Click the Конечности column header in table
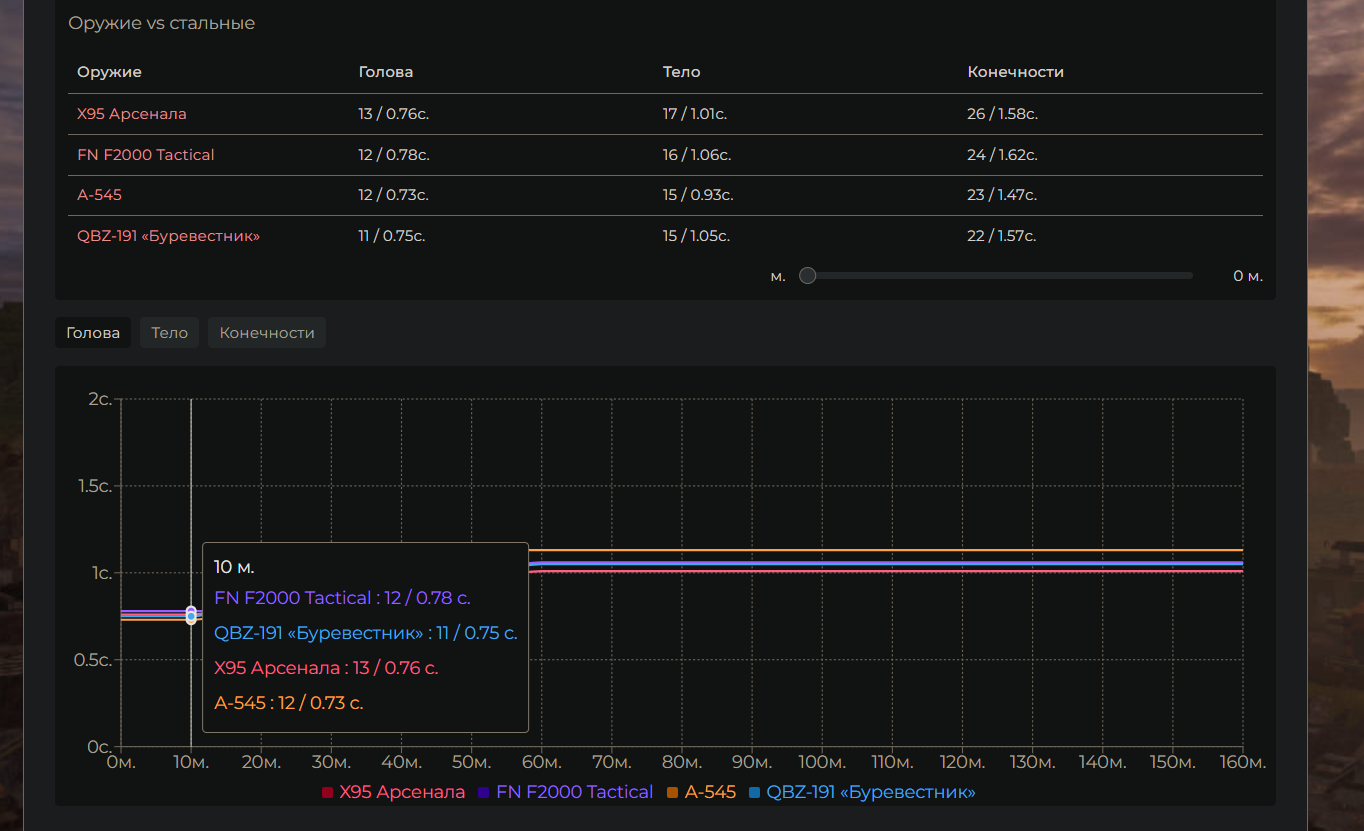Image resolution: width=1364 pixels, height=831 pixels. click(x=1015, y=72)
